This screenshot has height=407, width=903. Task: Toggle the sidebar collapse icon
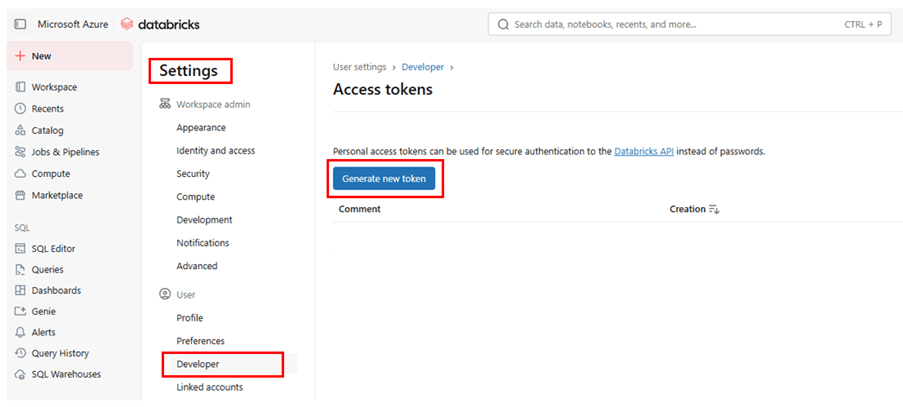(x=21, y=23)
